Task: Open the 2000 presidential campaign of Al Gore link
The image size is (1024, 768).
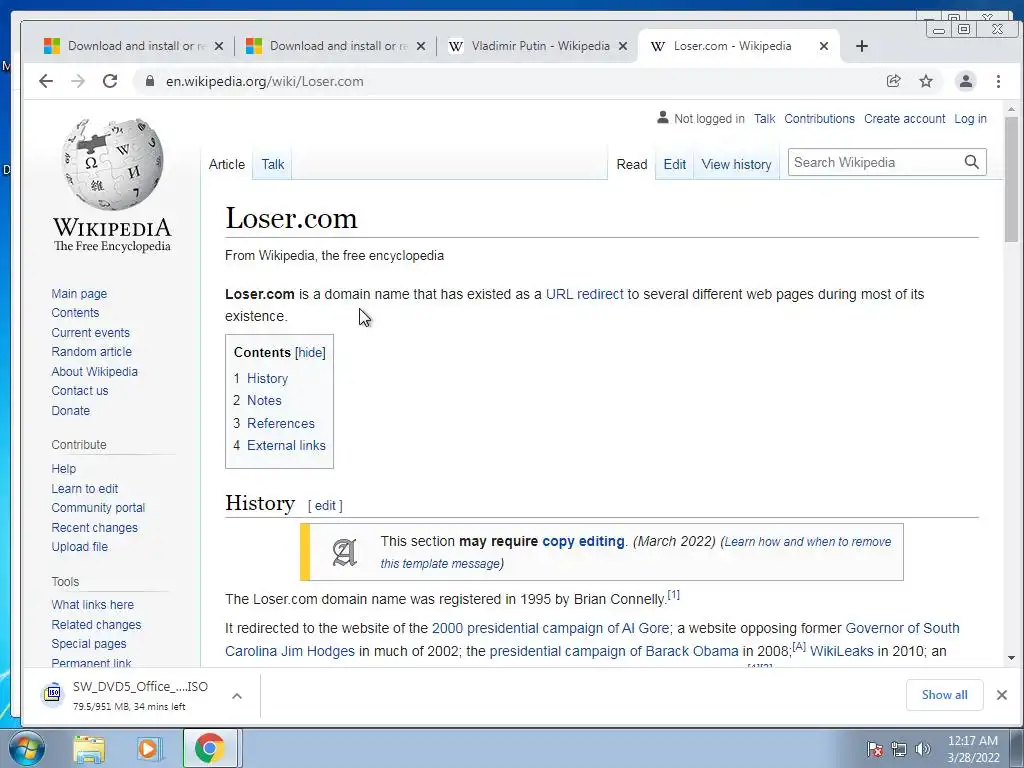Action: (550, 628)
